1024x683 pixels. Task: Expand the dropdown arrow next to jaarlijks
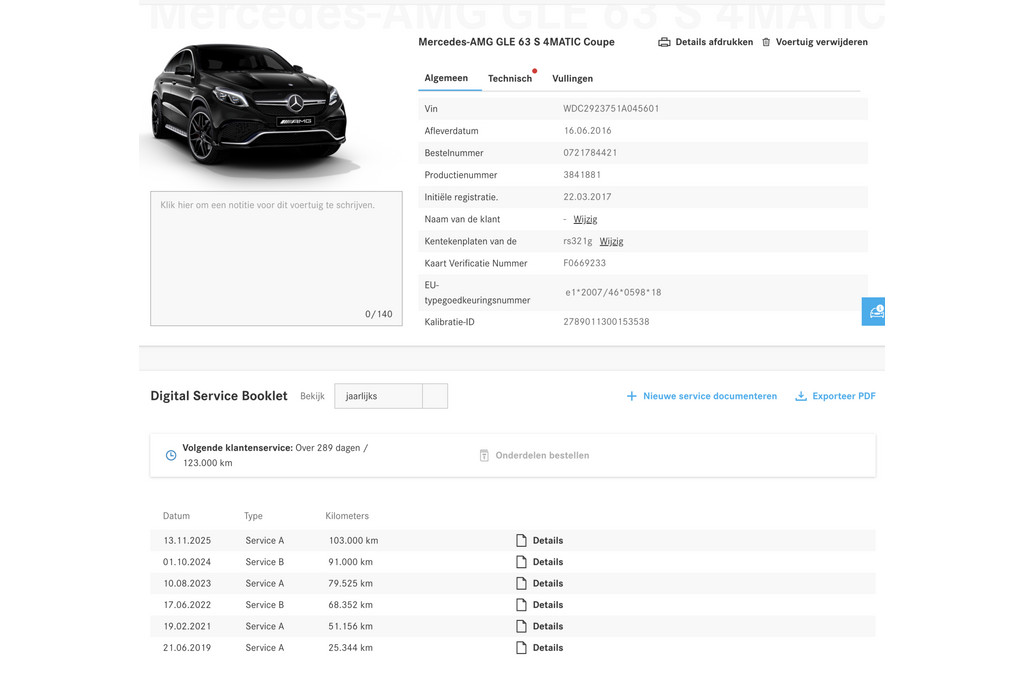[x=435, y=396]
